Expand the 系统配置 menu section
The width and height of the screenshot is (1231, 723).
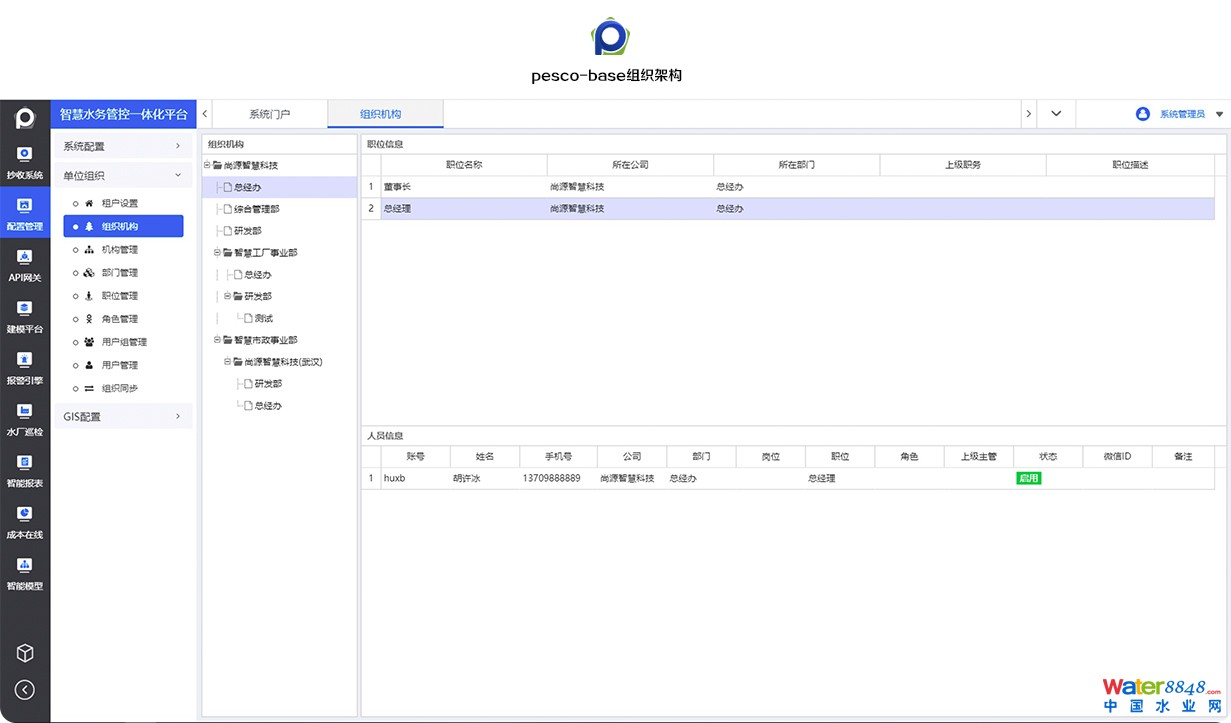pyautogui.click(x=122, y=146)
